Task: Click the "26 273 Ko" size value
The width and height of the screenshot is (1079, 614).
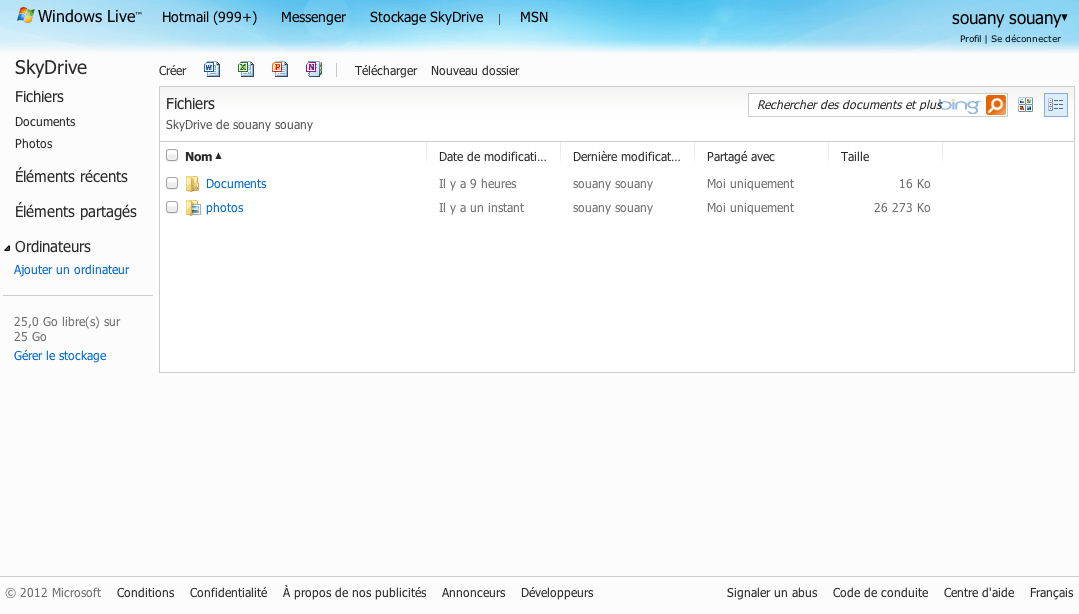Action: tap(902, 208)
